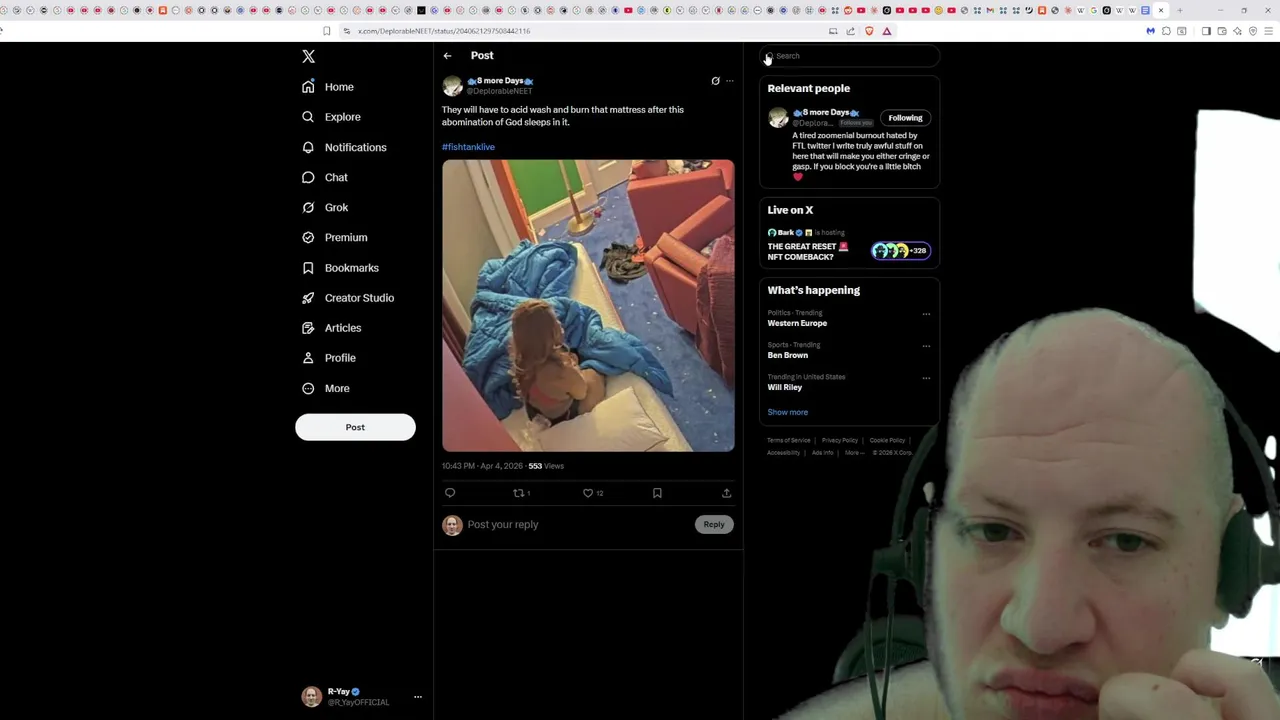
Task: Click the post author's avatar at top
Action: pos(452,86)
